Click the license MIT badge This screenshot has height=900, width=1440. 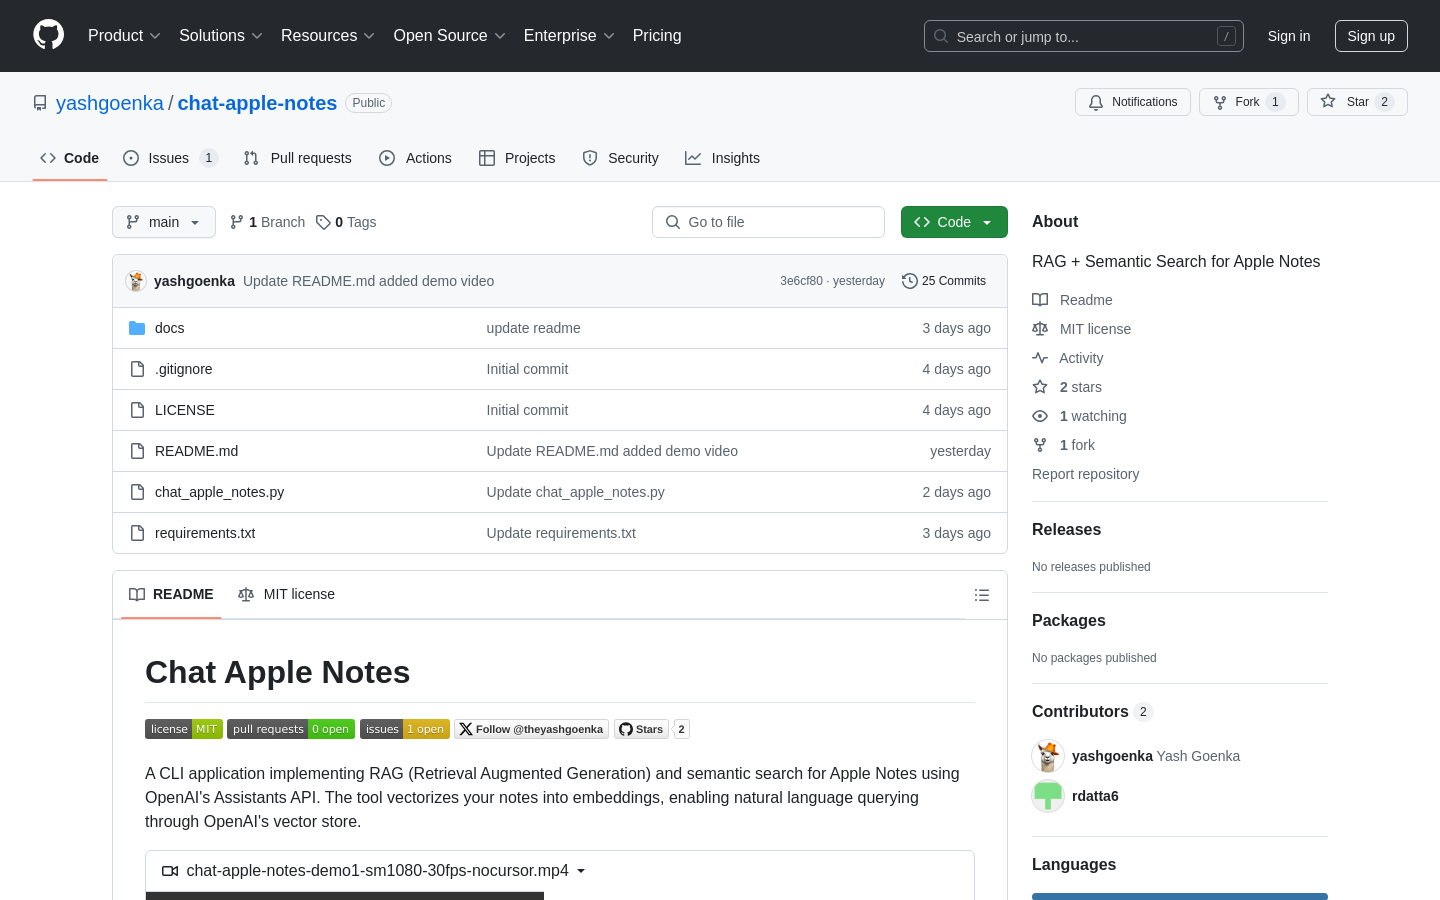click(184, 729)
